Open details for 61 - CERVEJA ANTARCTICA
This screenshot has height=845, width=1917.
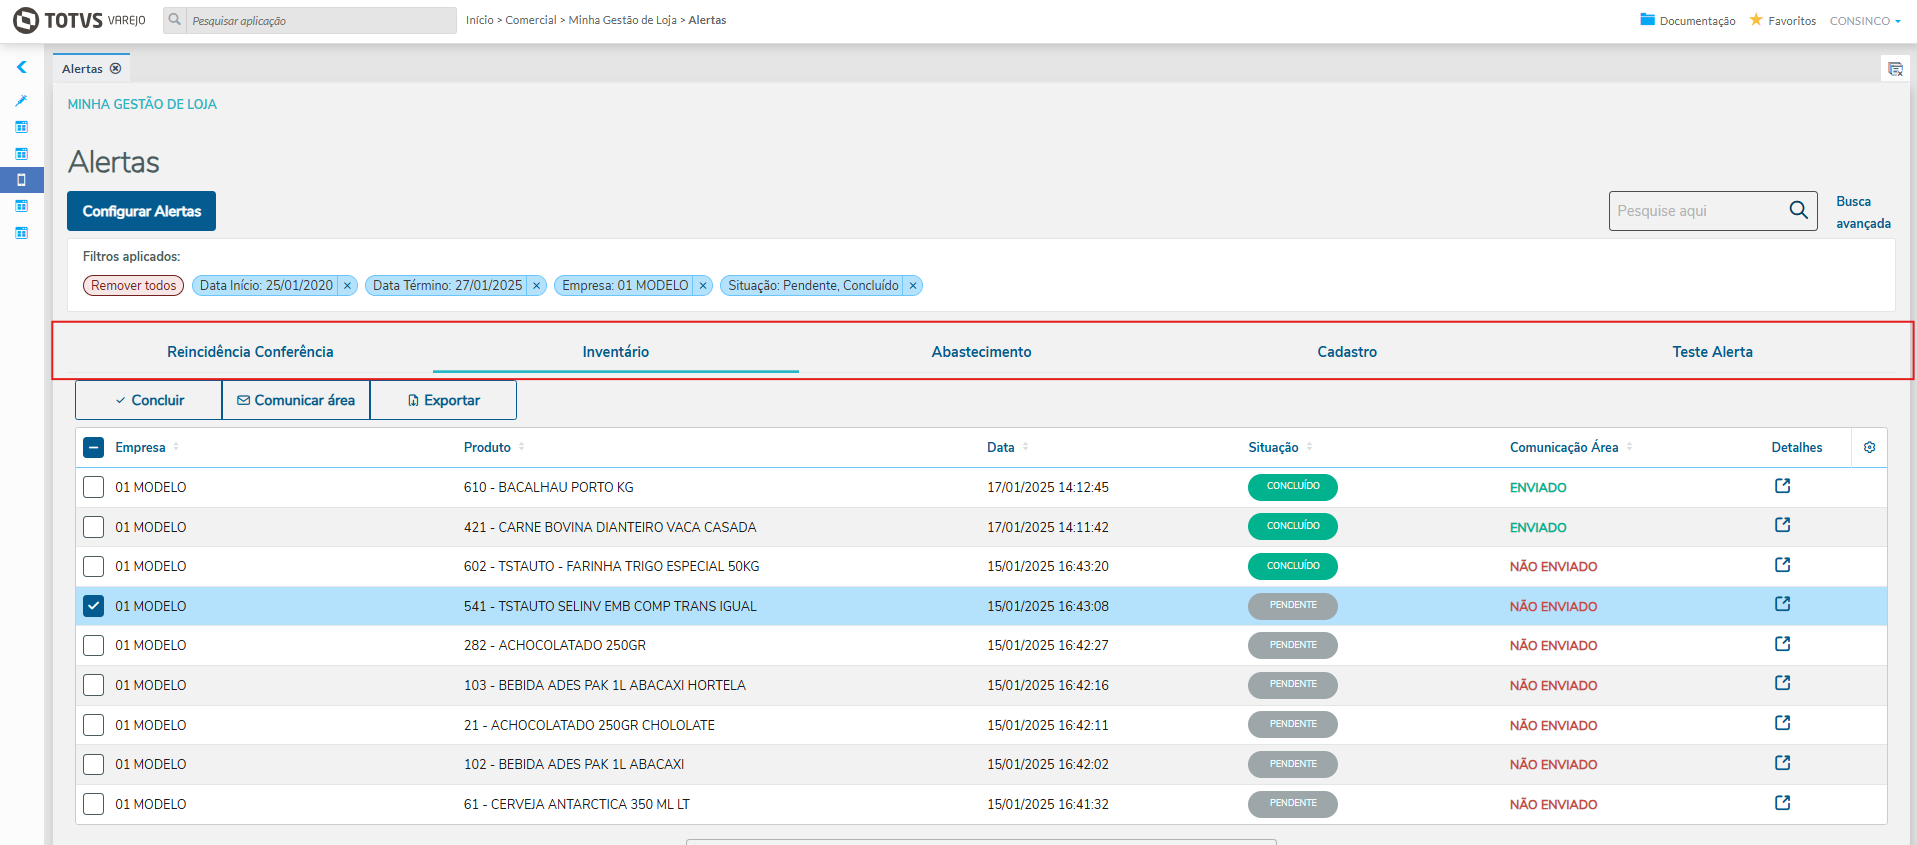coord(1782,802)
